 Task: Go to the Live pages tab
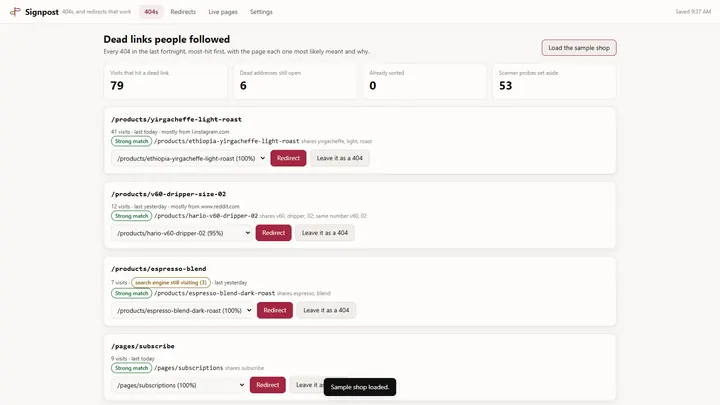pyautogui.click(x=223, y=12)
